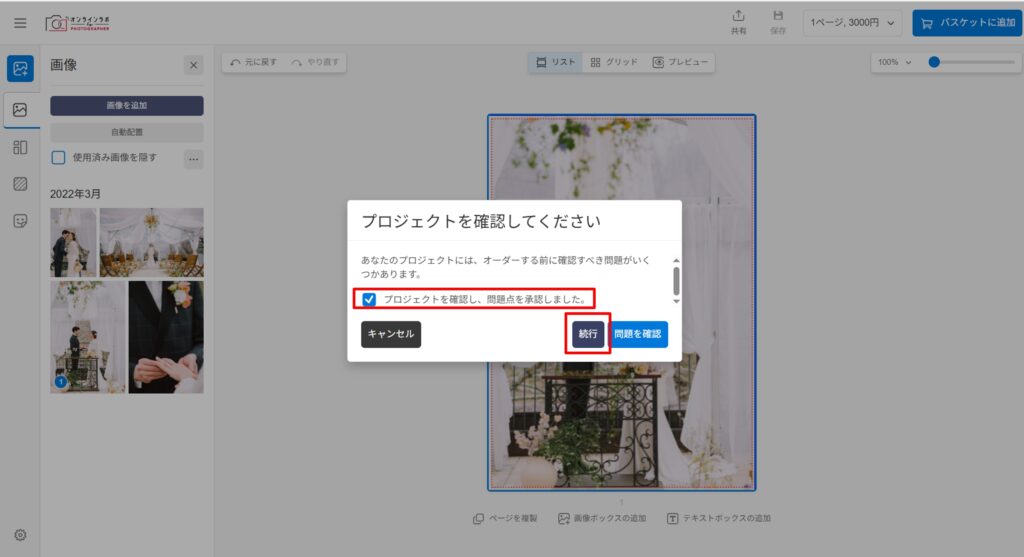Viewport: 1024px width, 557px height.
Task: Open the hamburger menu at top left
Action: (20, 23)
